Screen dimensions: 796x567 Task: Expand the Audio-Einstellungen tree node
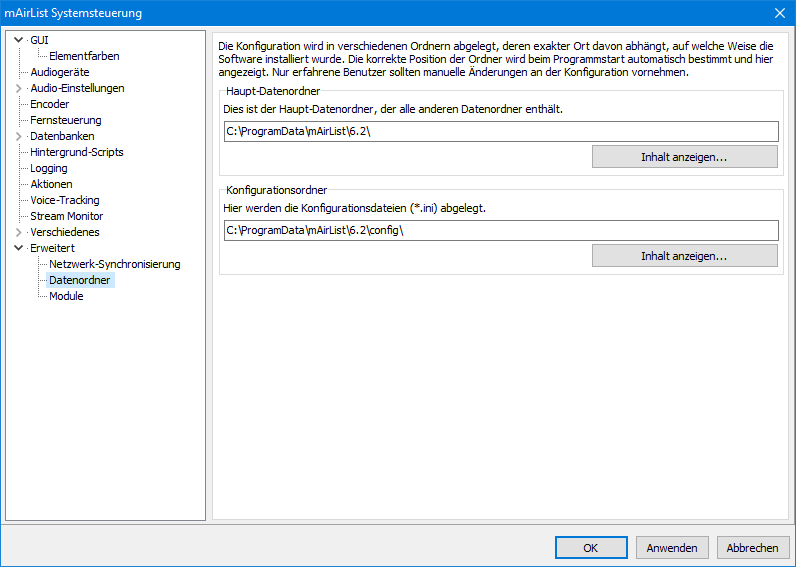(x=19, y=88)
